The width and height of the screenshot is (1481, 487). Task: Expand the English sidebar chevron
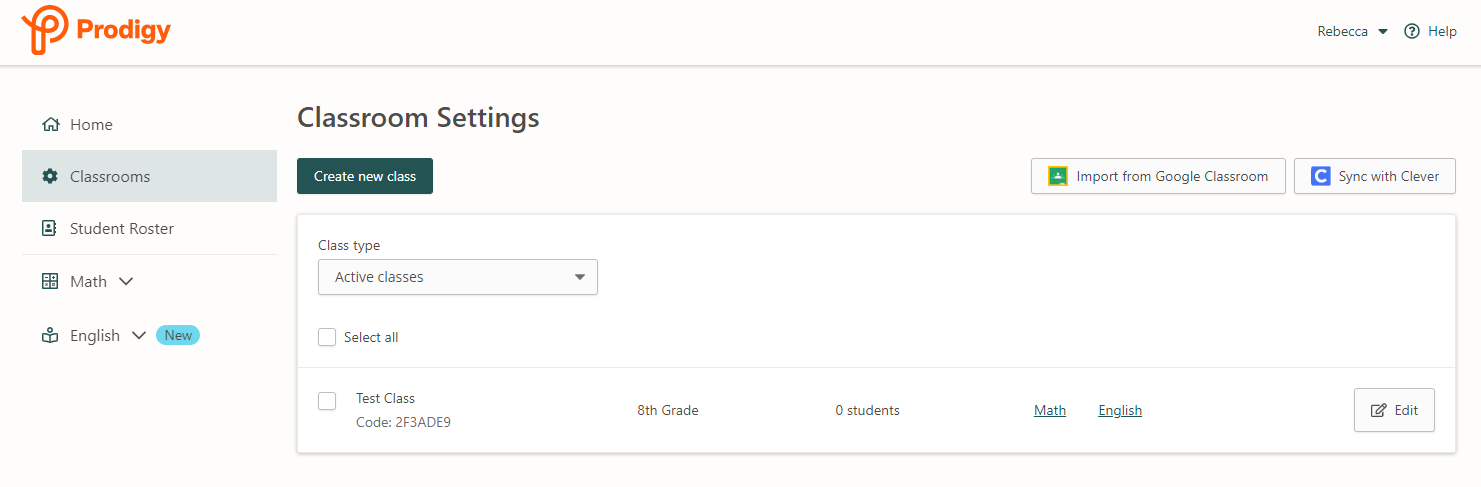pyautogui.click(x=139, y=336)
